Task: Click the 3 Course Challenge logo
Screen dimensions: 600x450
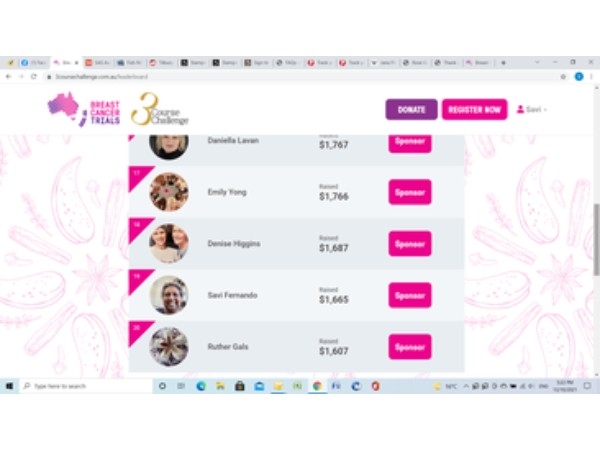Action: point(160,109)
